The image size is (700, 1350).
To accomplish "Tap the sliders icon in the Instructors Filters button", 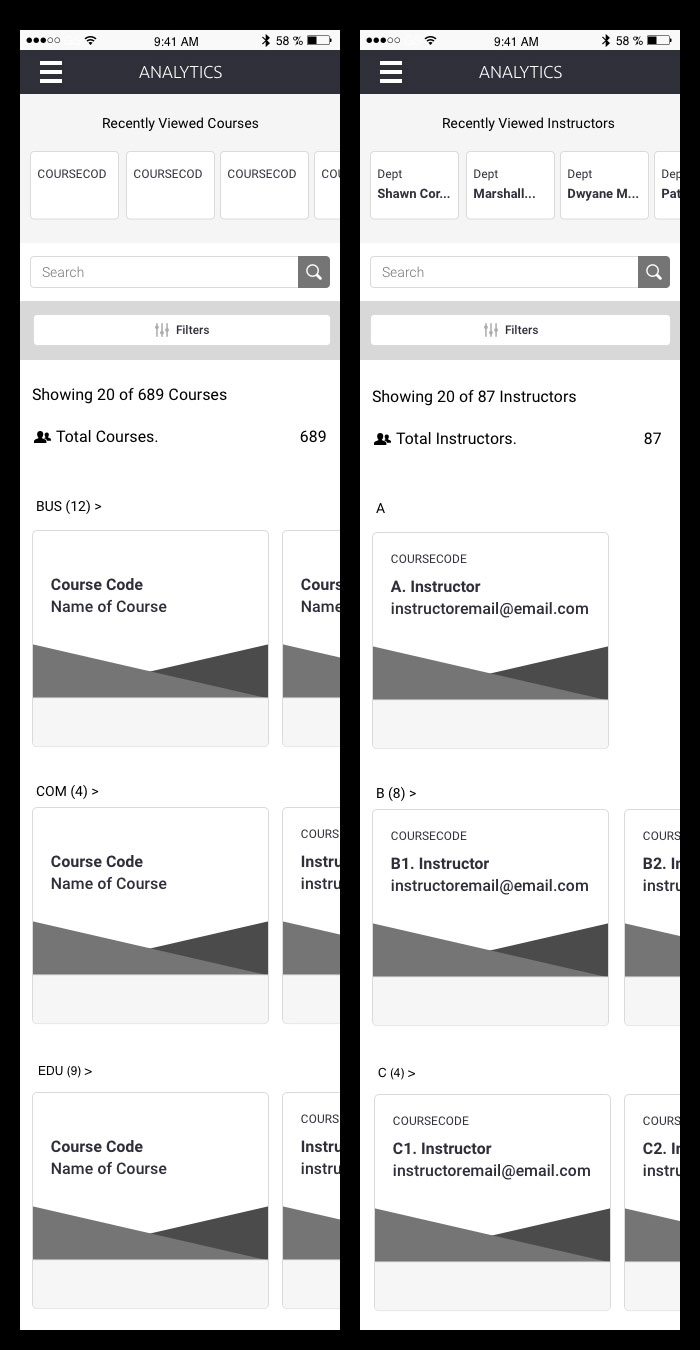I will (x=491, y=330).
